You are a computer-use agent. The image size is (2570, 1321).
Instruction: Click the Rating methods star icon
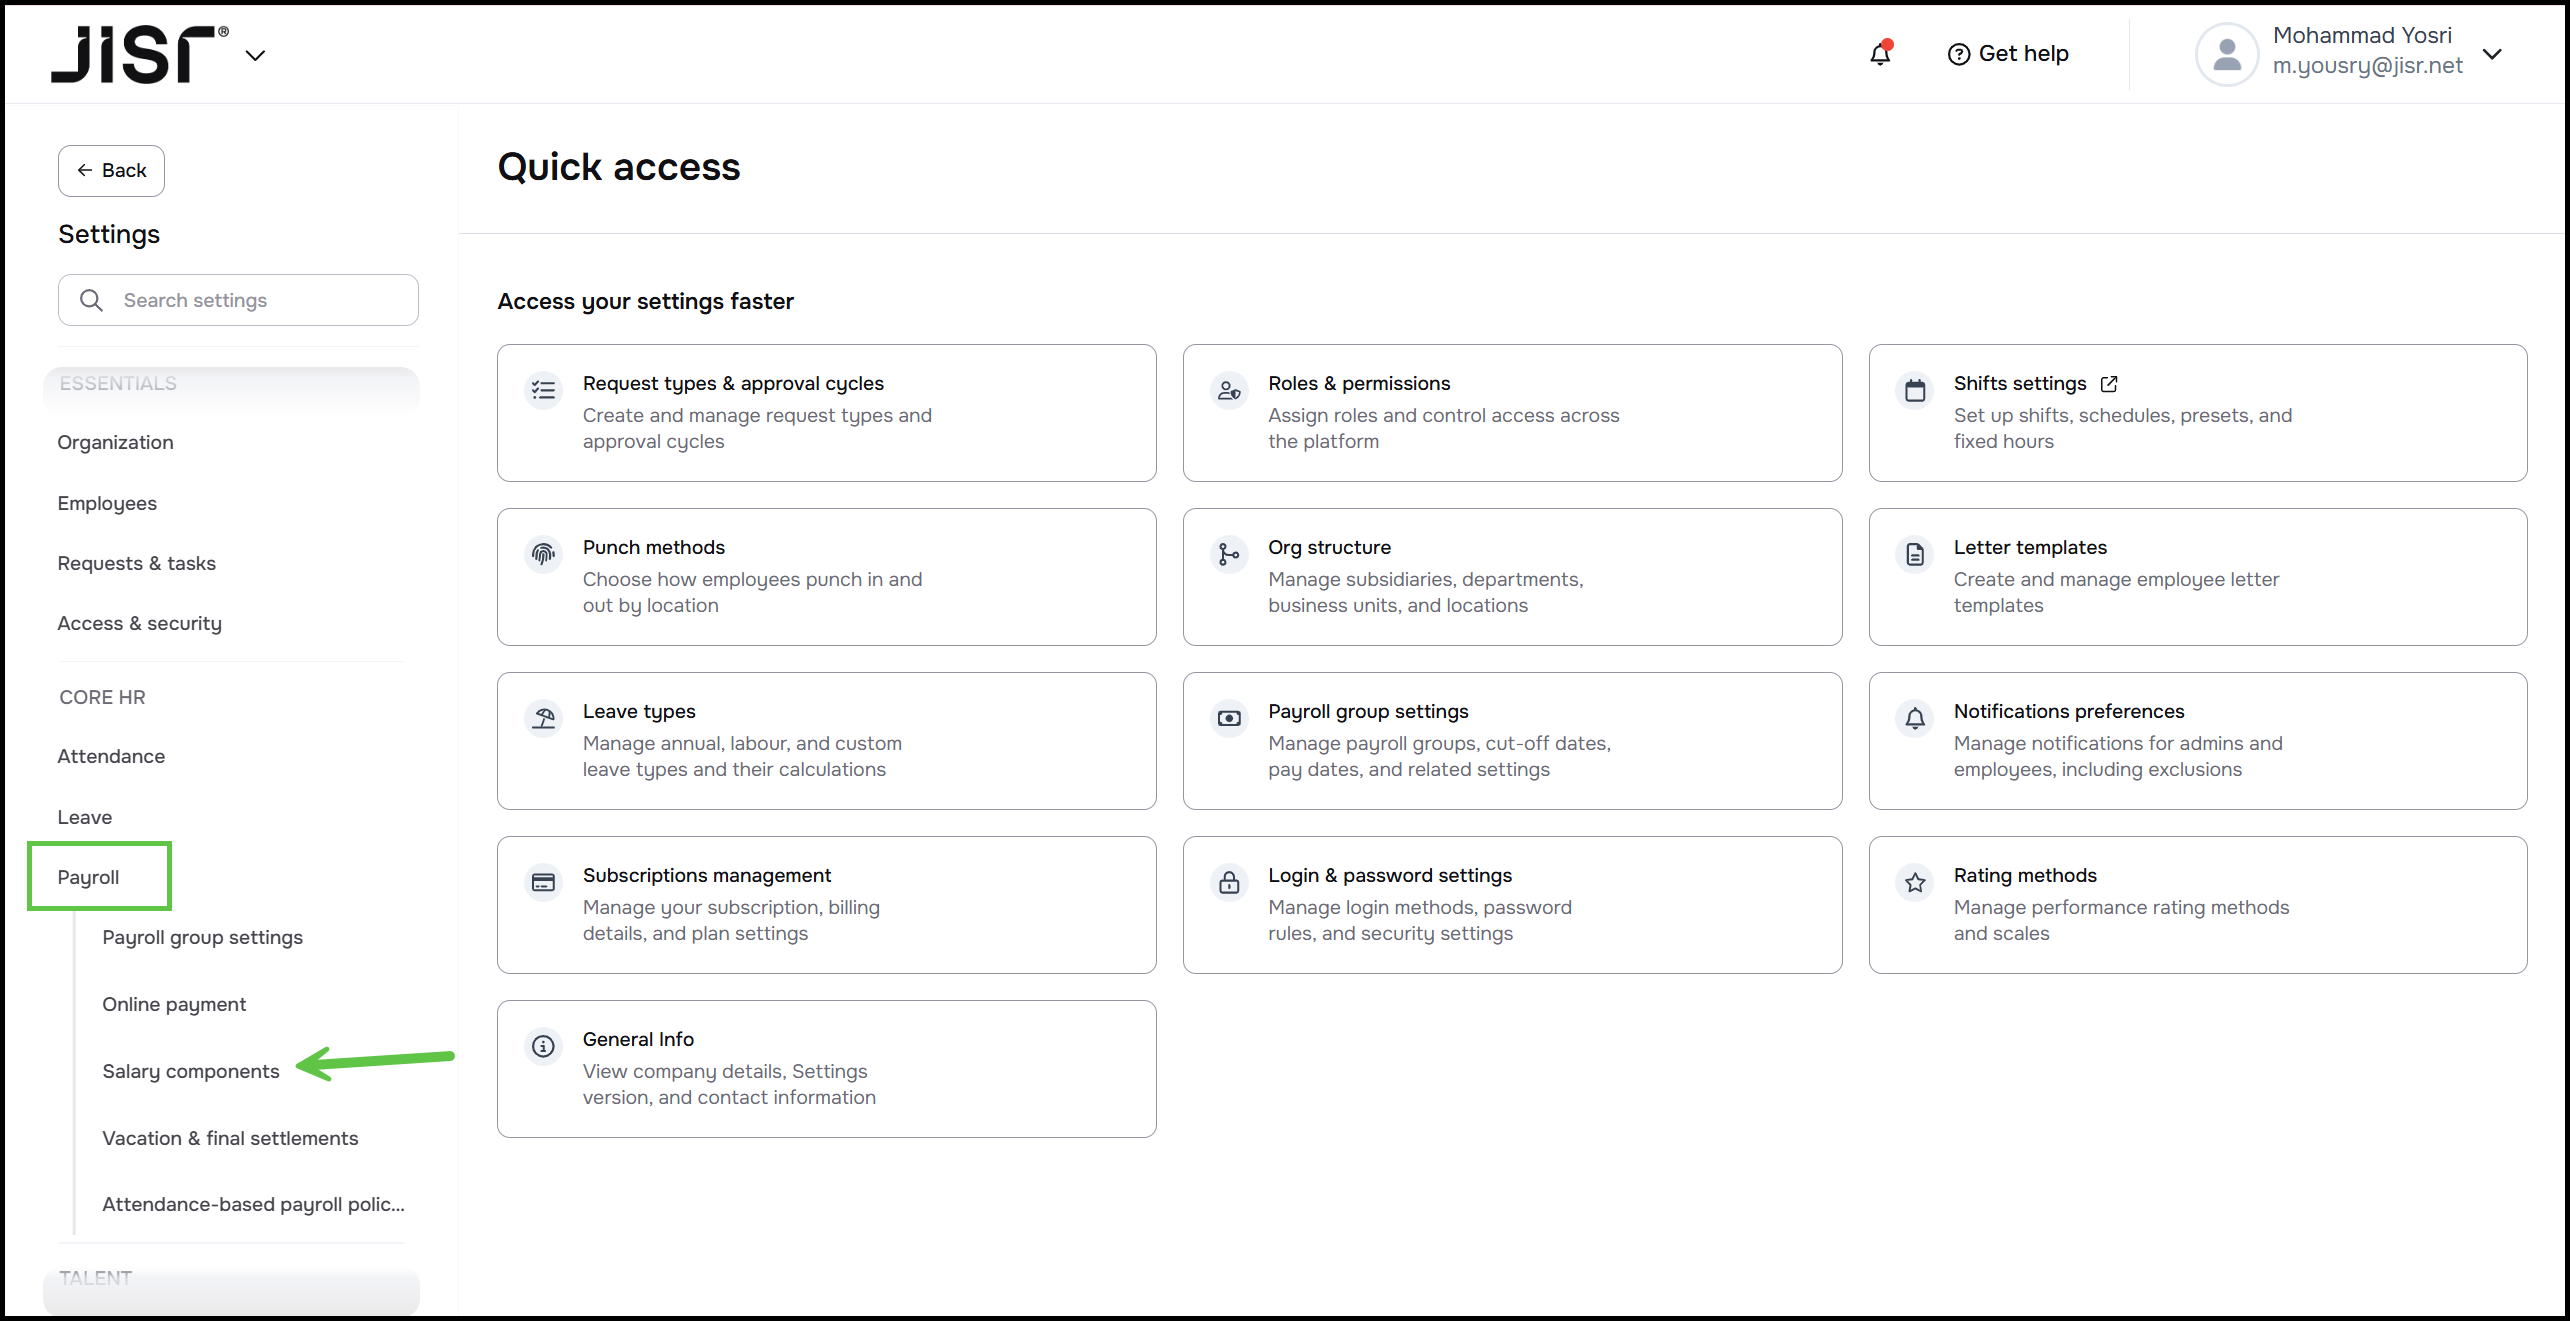coord(1914,882)
